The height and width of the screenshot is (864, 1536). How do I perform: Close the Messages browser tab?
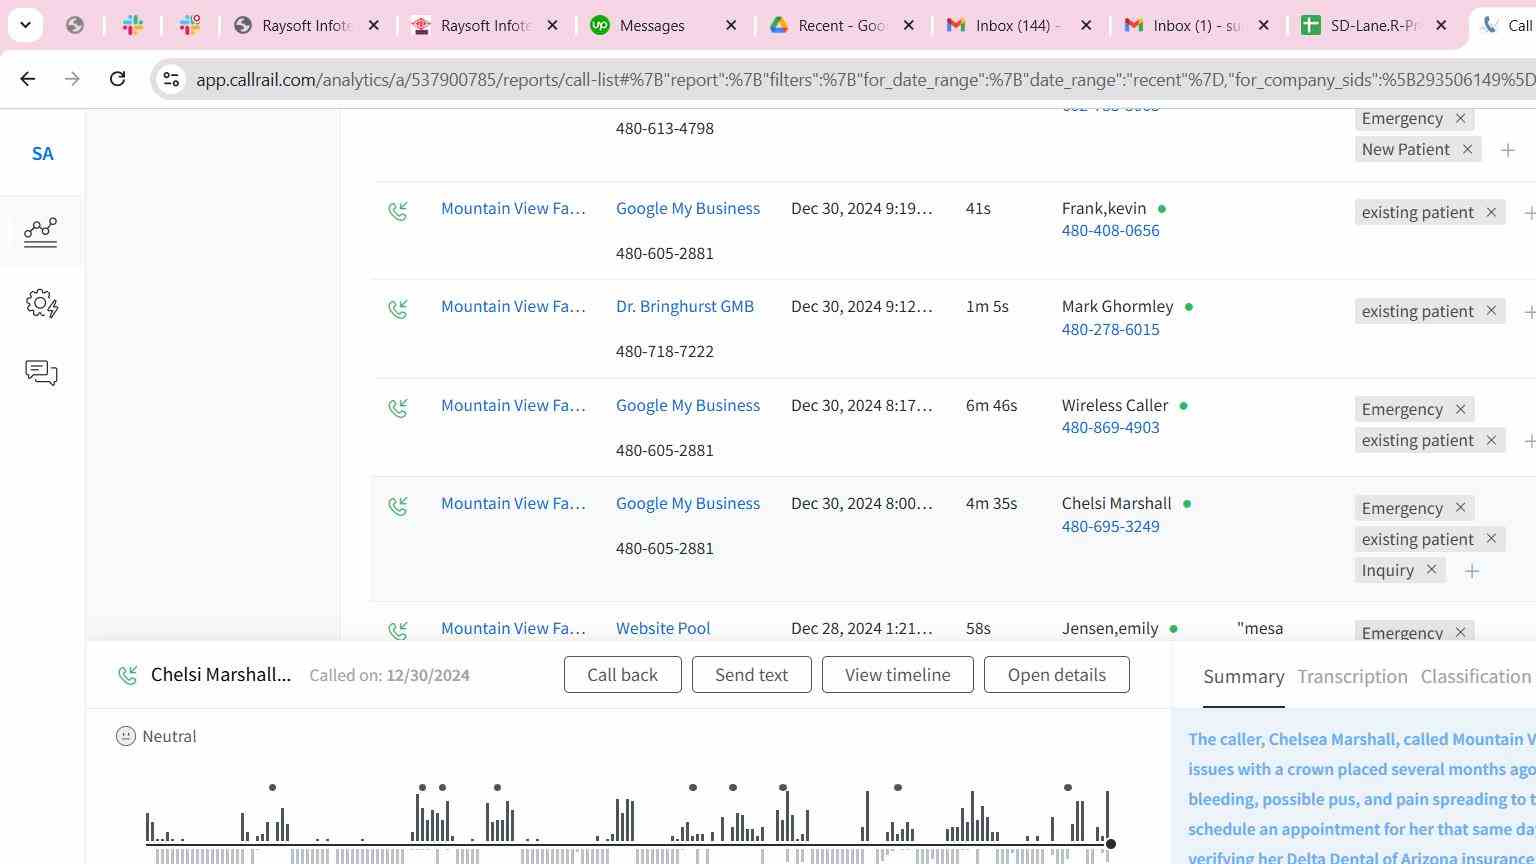731,25
